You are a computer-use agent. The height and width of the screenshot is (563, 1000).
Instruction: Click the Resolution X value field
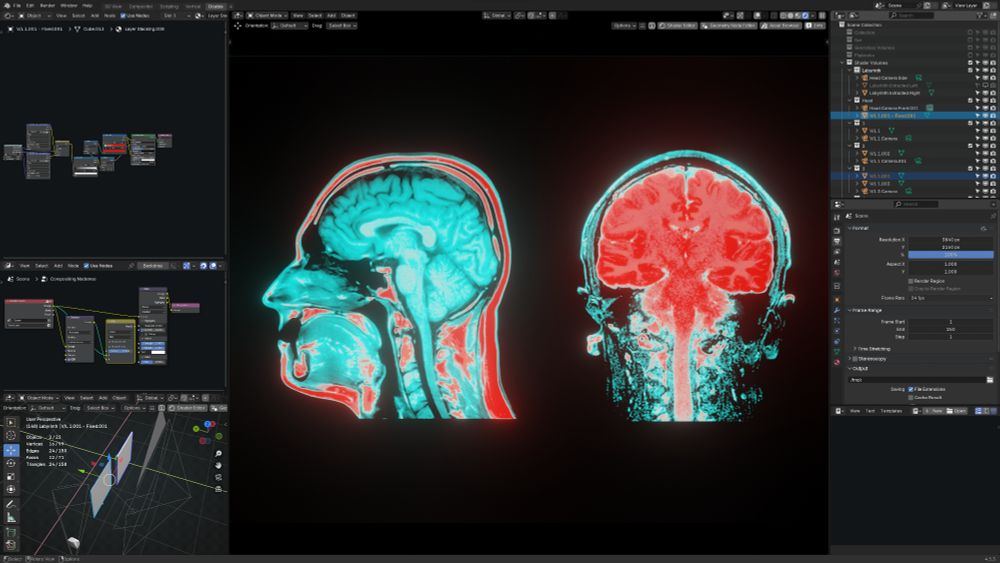[x=951, y=240]
